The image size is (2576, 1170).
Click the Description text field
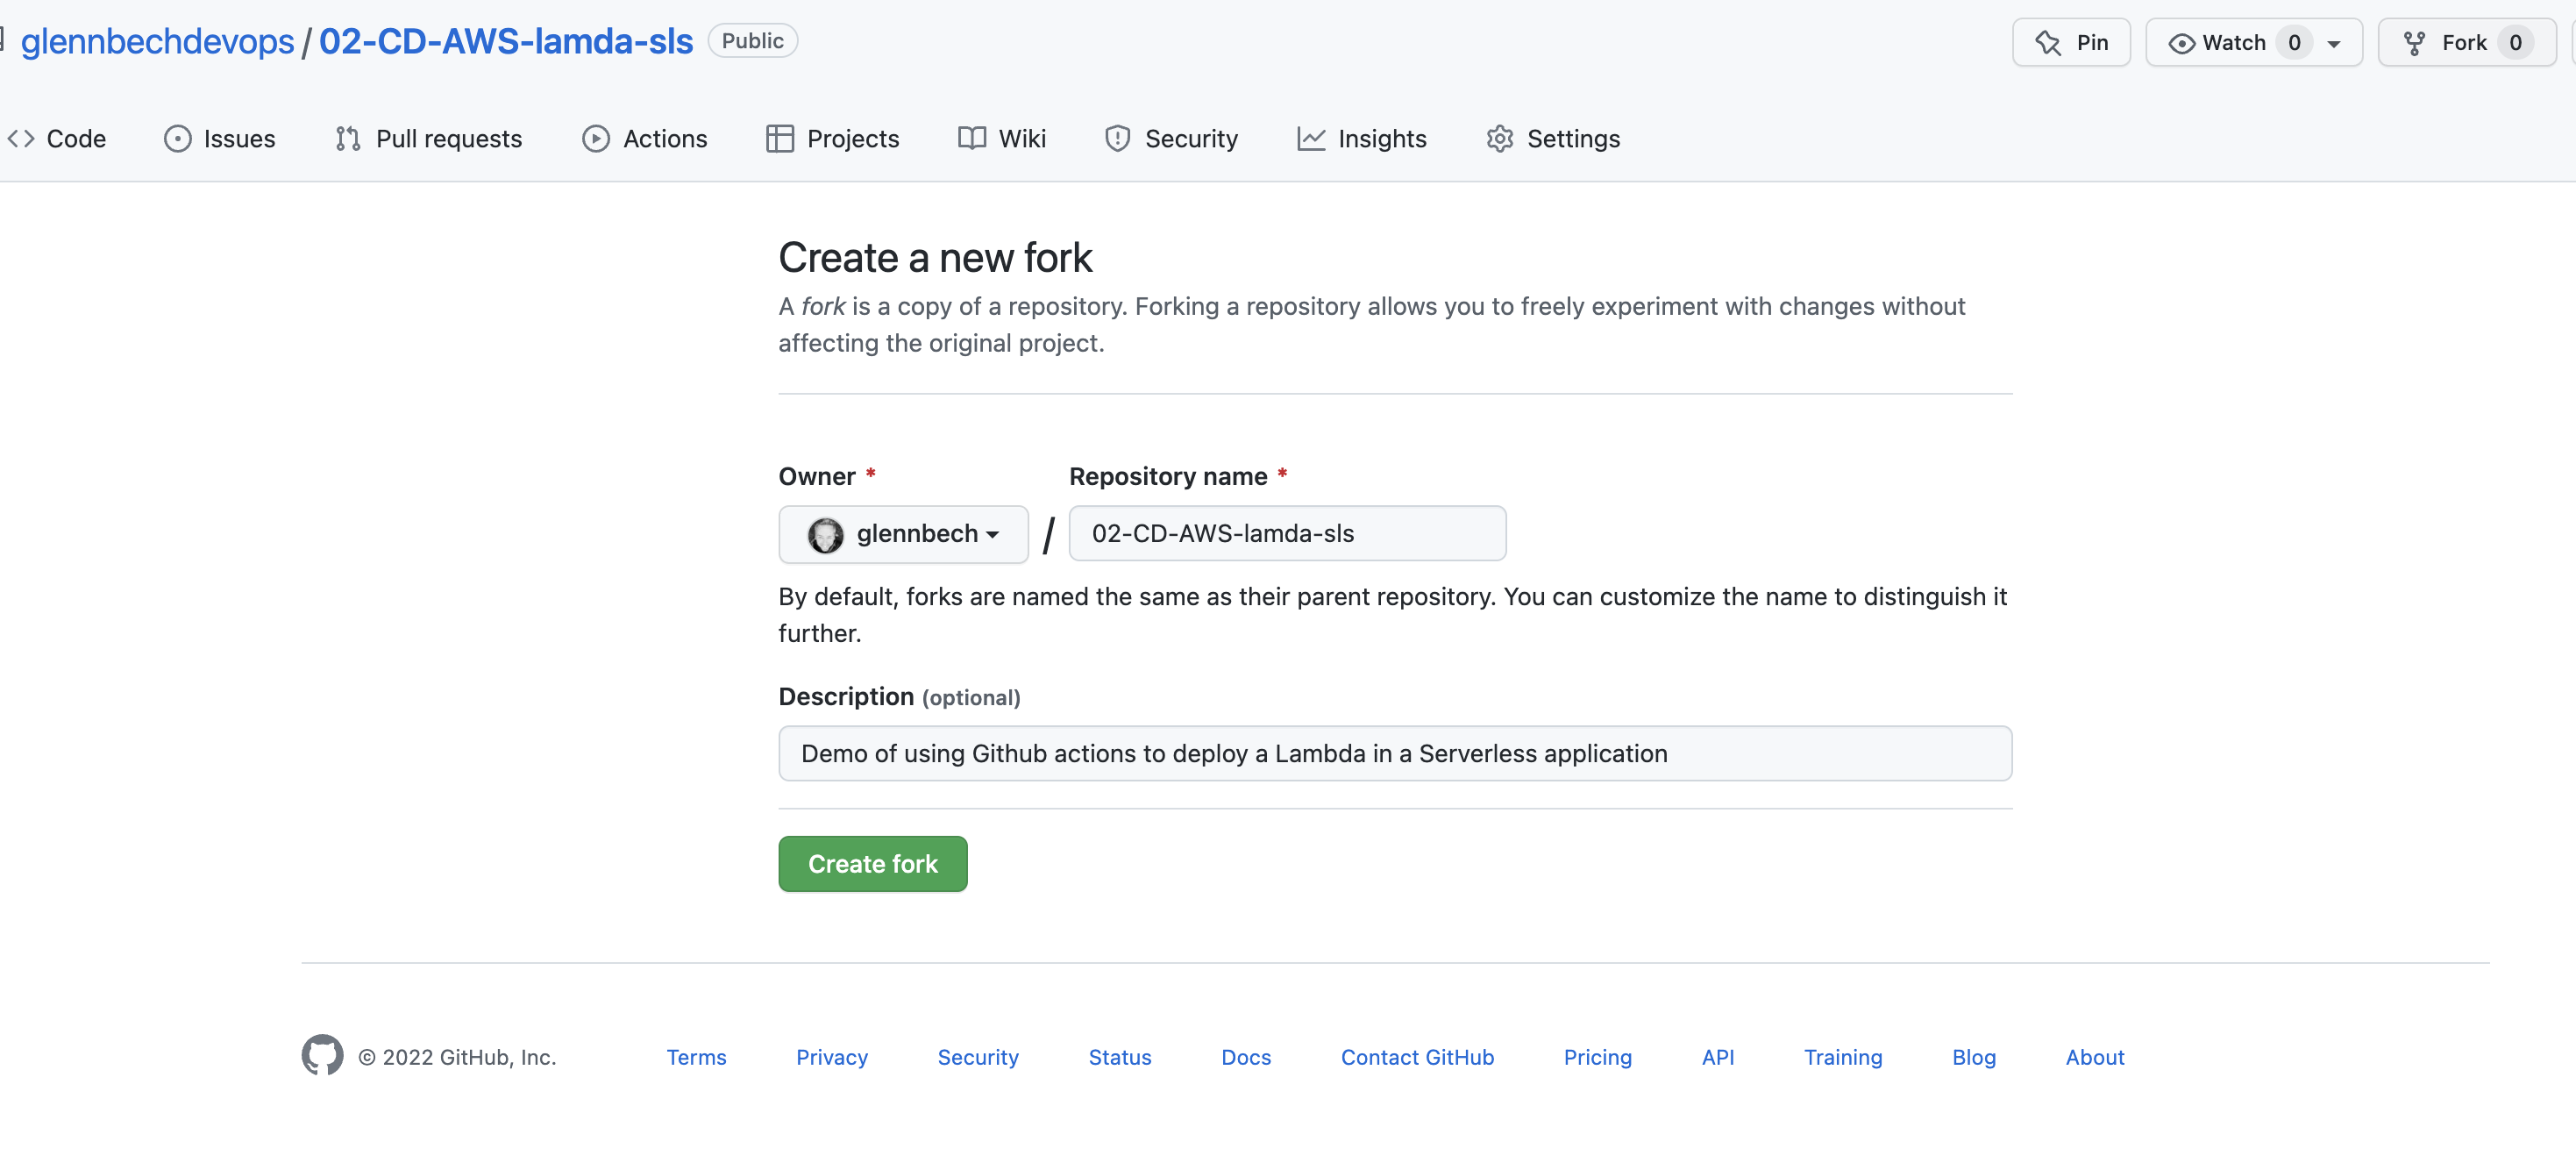click(1394, 753)
